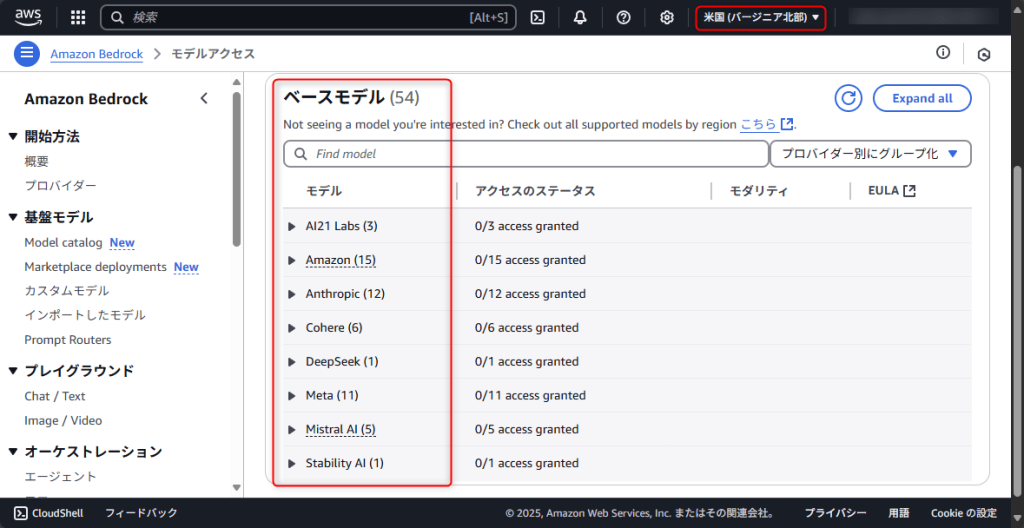Viewport: 1024px width, 528px height.
Task: Open CloudShell in the footer
Action: click(48, 513)
